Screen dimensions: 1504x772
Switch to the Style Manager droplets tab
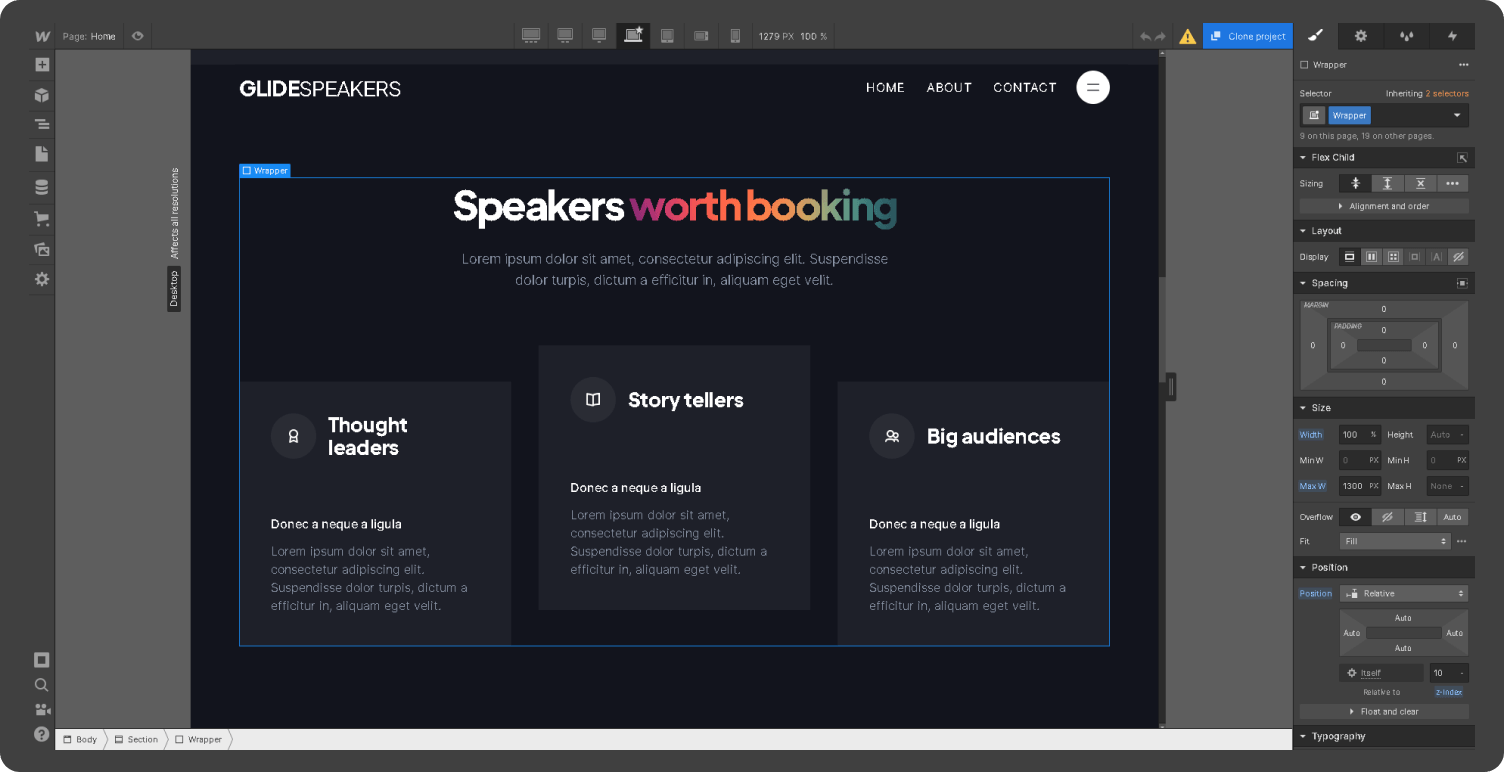click(x=1406, y=36)
